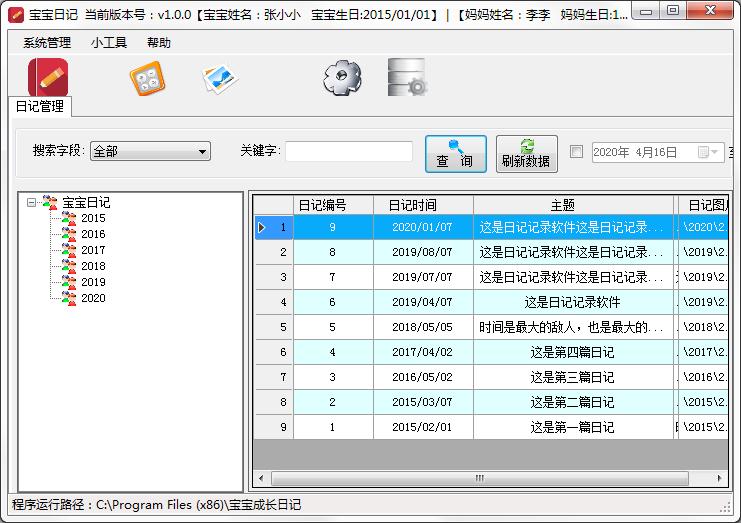The width and height of the screenshot is (741, 523).
Task: Click date cell 2019/08/07
Action: point(423,252)
